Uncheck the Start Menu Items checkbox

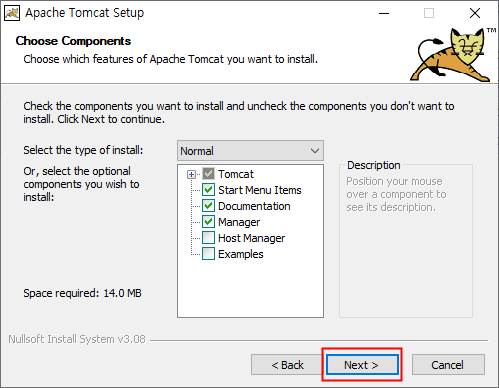(x=208, y=190)
